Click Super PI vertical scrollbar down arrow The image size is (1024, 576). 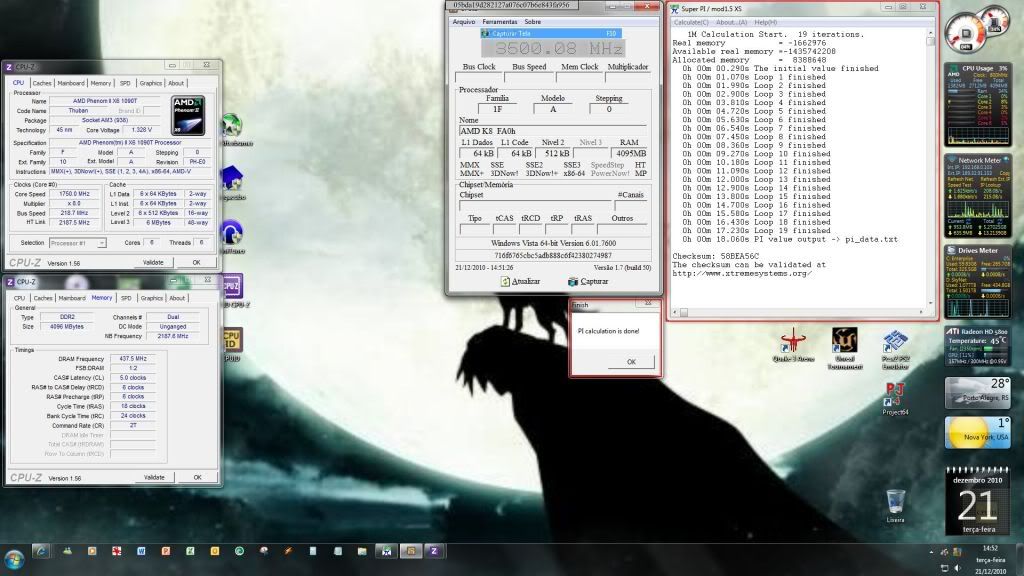(931, 303)
